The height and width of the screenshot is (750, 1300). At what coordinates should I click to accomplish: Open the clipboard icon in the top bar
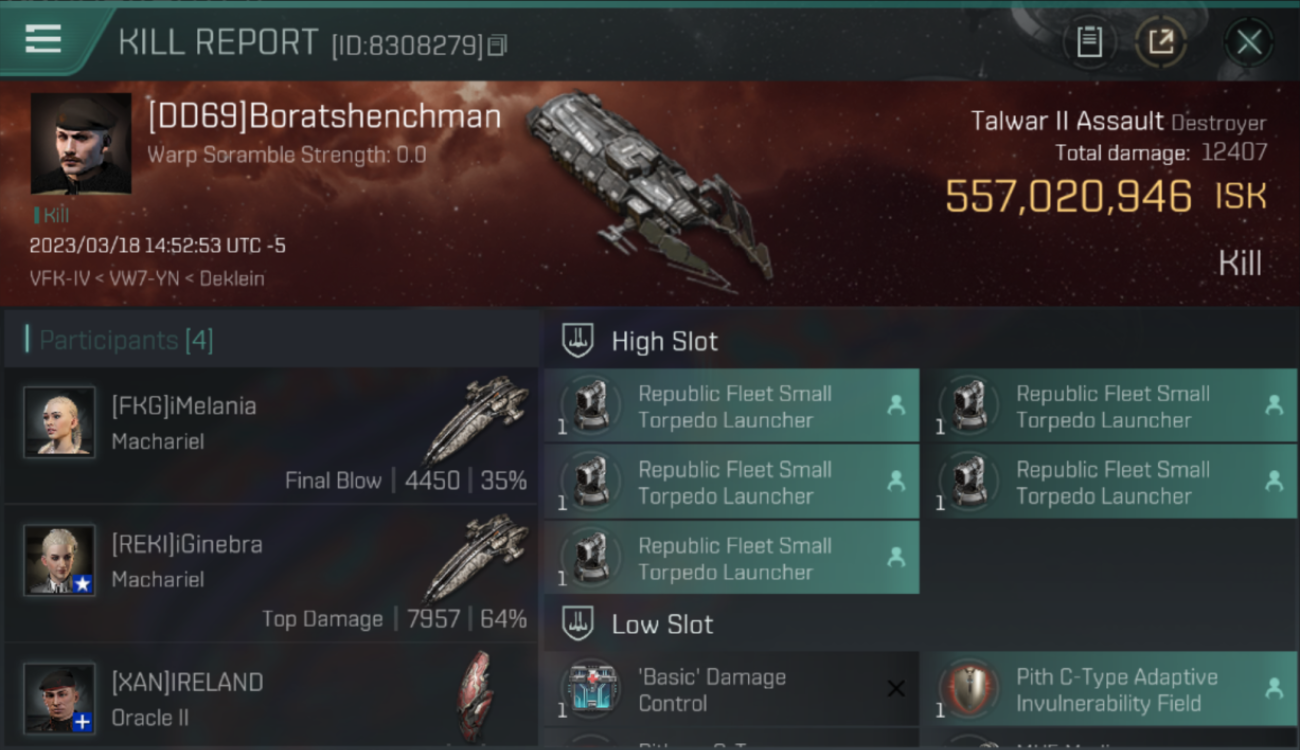[1089, 42]
